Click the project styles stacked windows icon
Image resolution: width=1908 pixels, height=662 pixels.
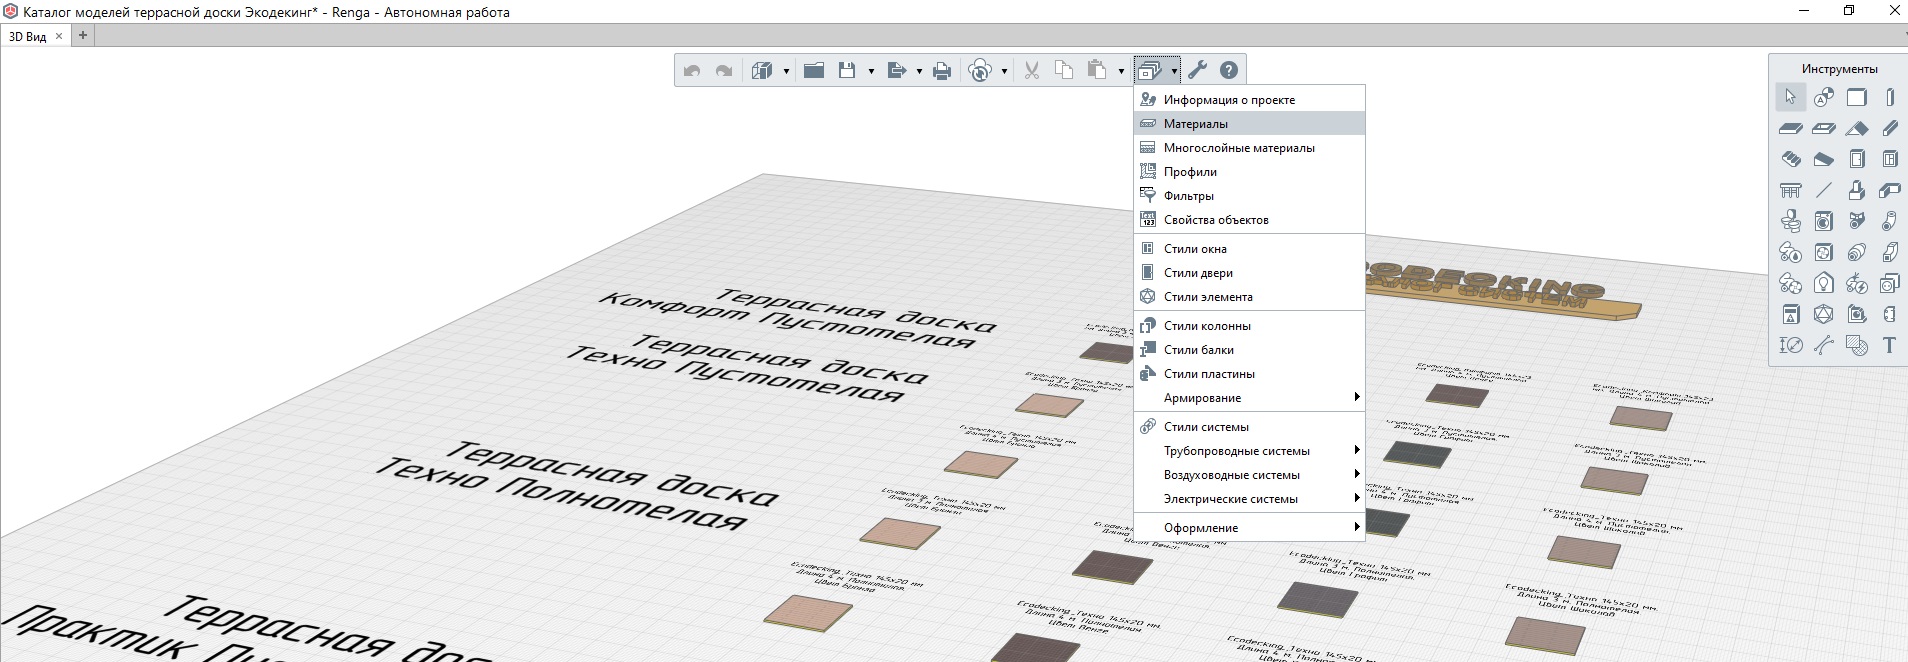point(1150,71)
